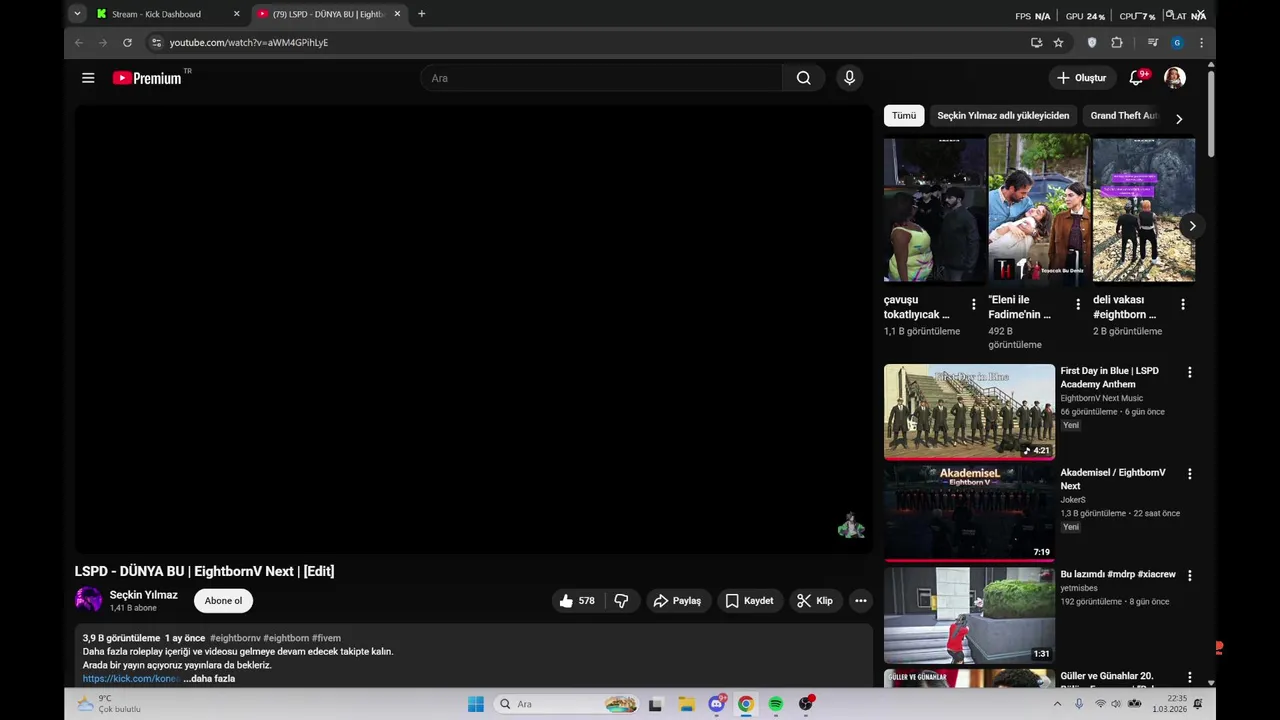Image resolution: width=1280 pixels, height=720 pixels.
Task: Like the video with thumbs up
Action: [577, 601]
